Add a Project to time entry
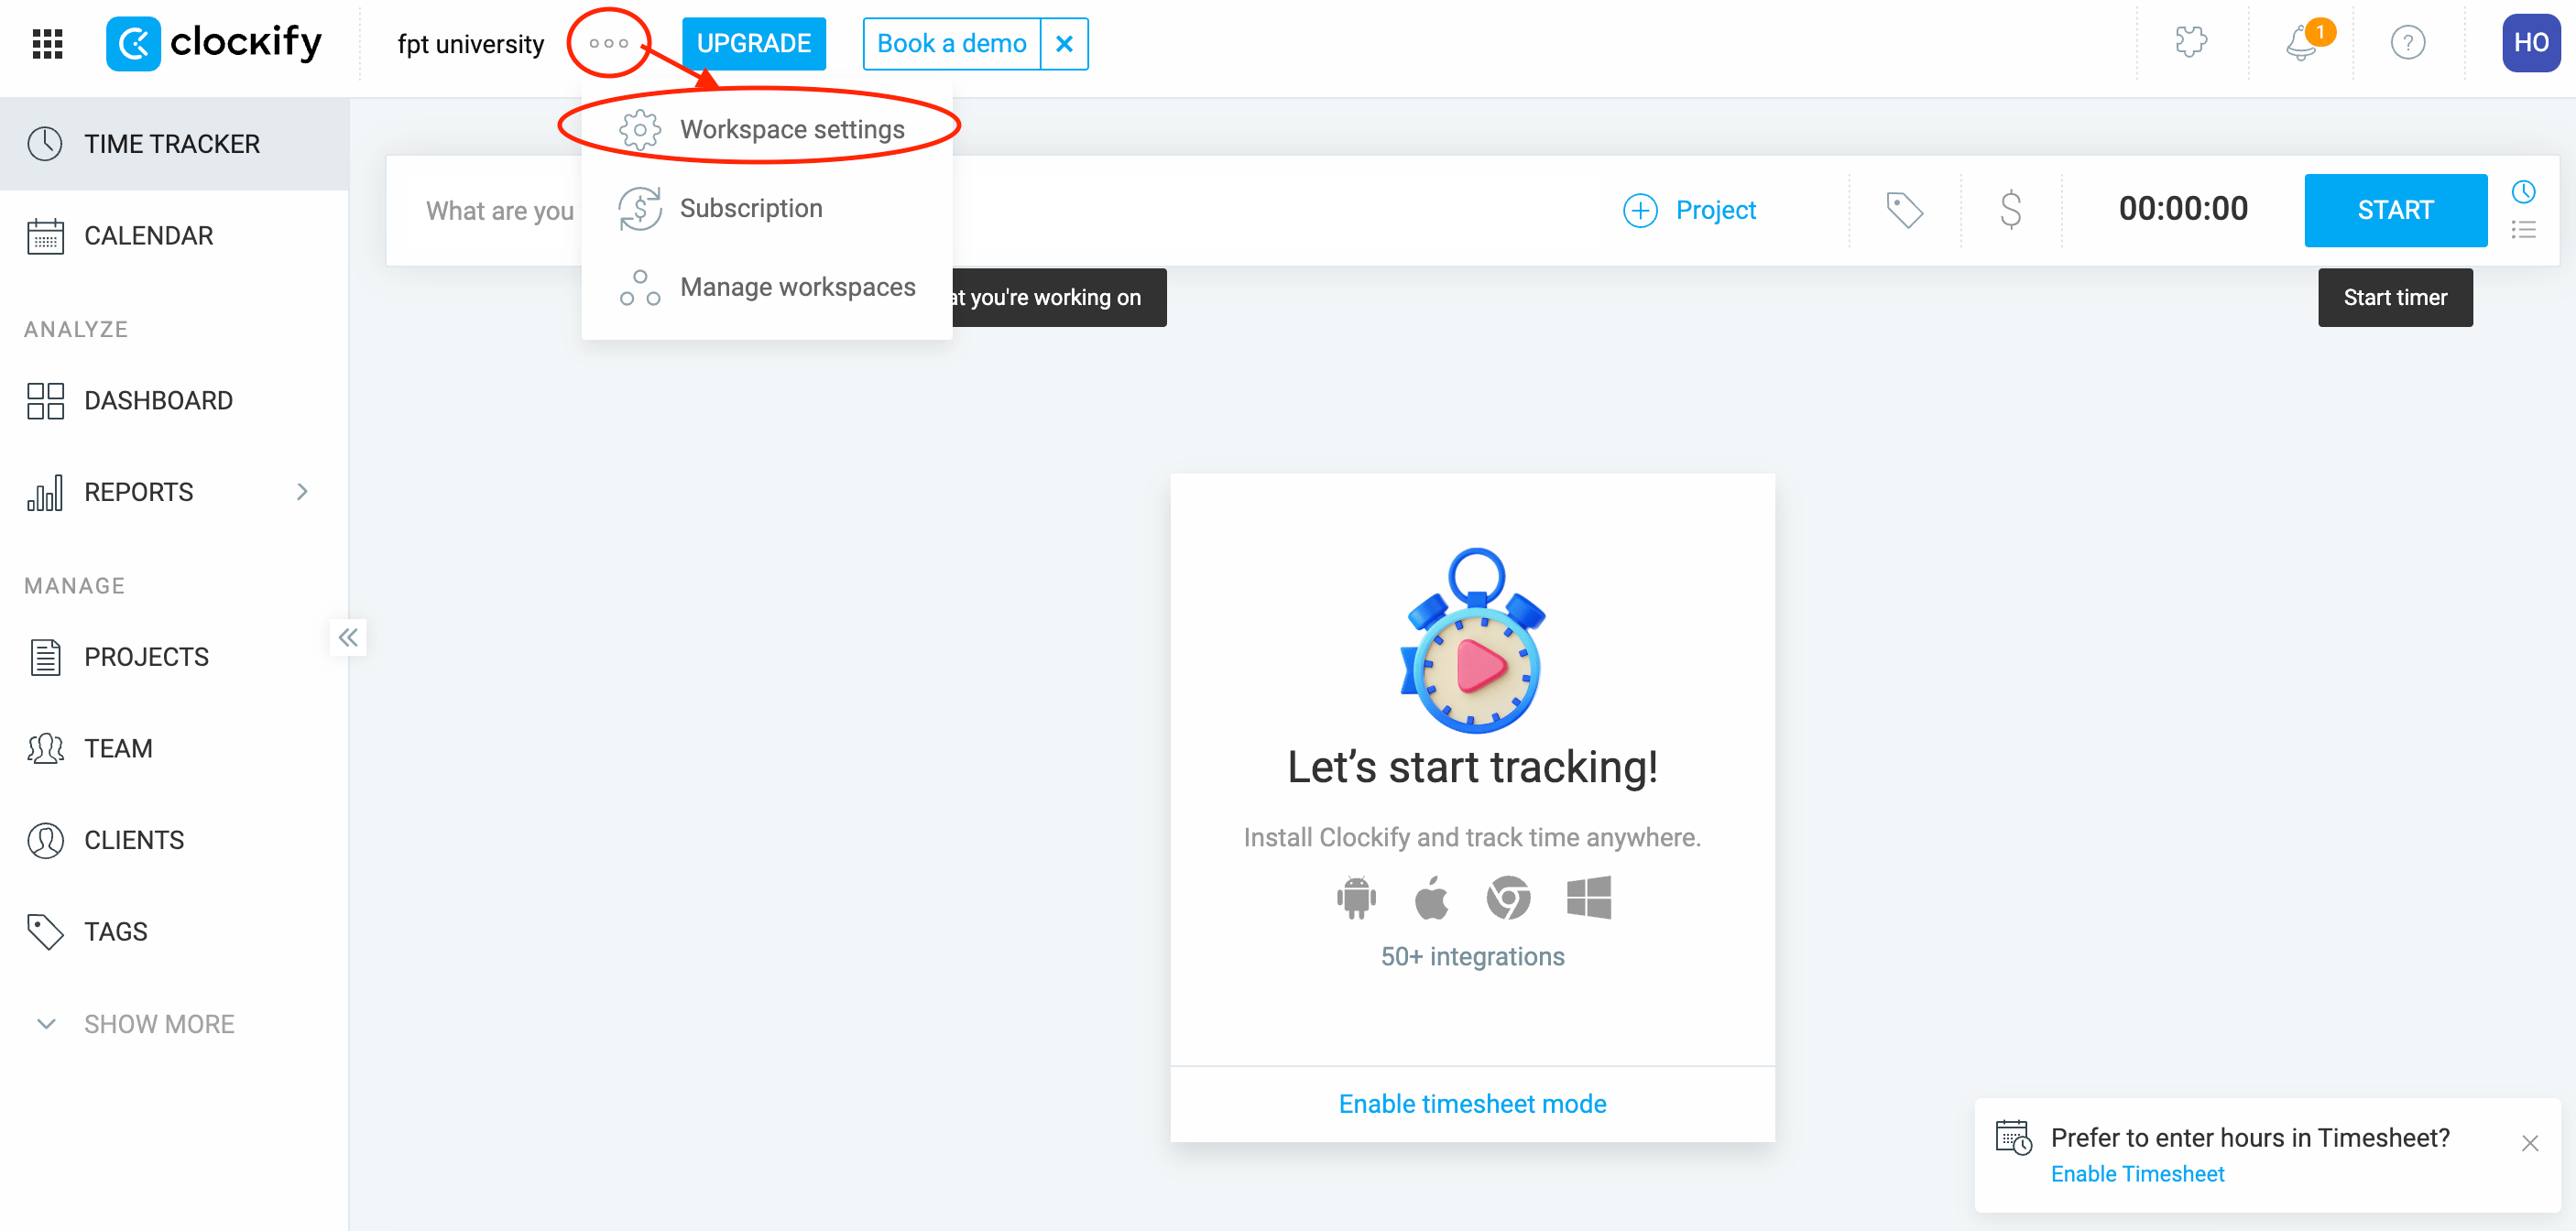Image resolution: width=2576 pixels, height=1231 pixels. (1689, 210)
